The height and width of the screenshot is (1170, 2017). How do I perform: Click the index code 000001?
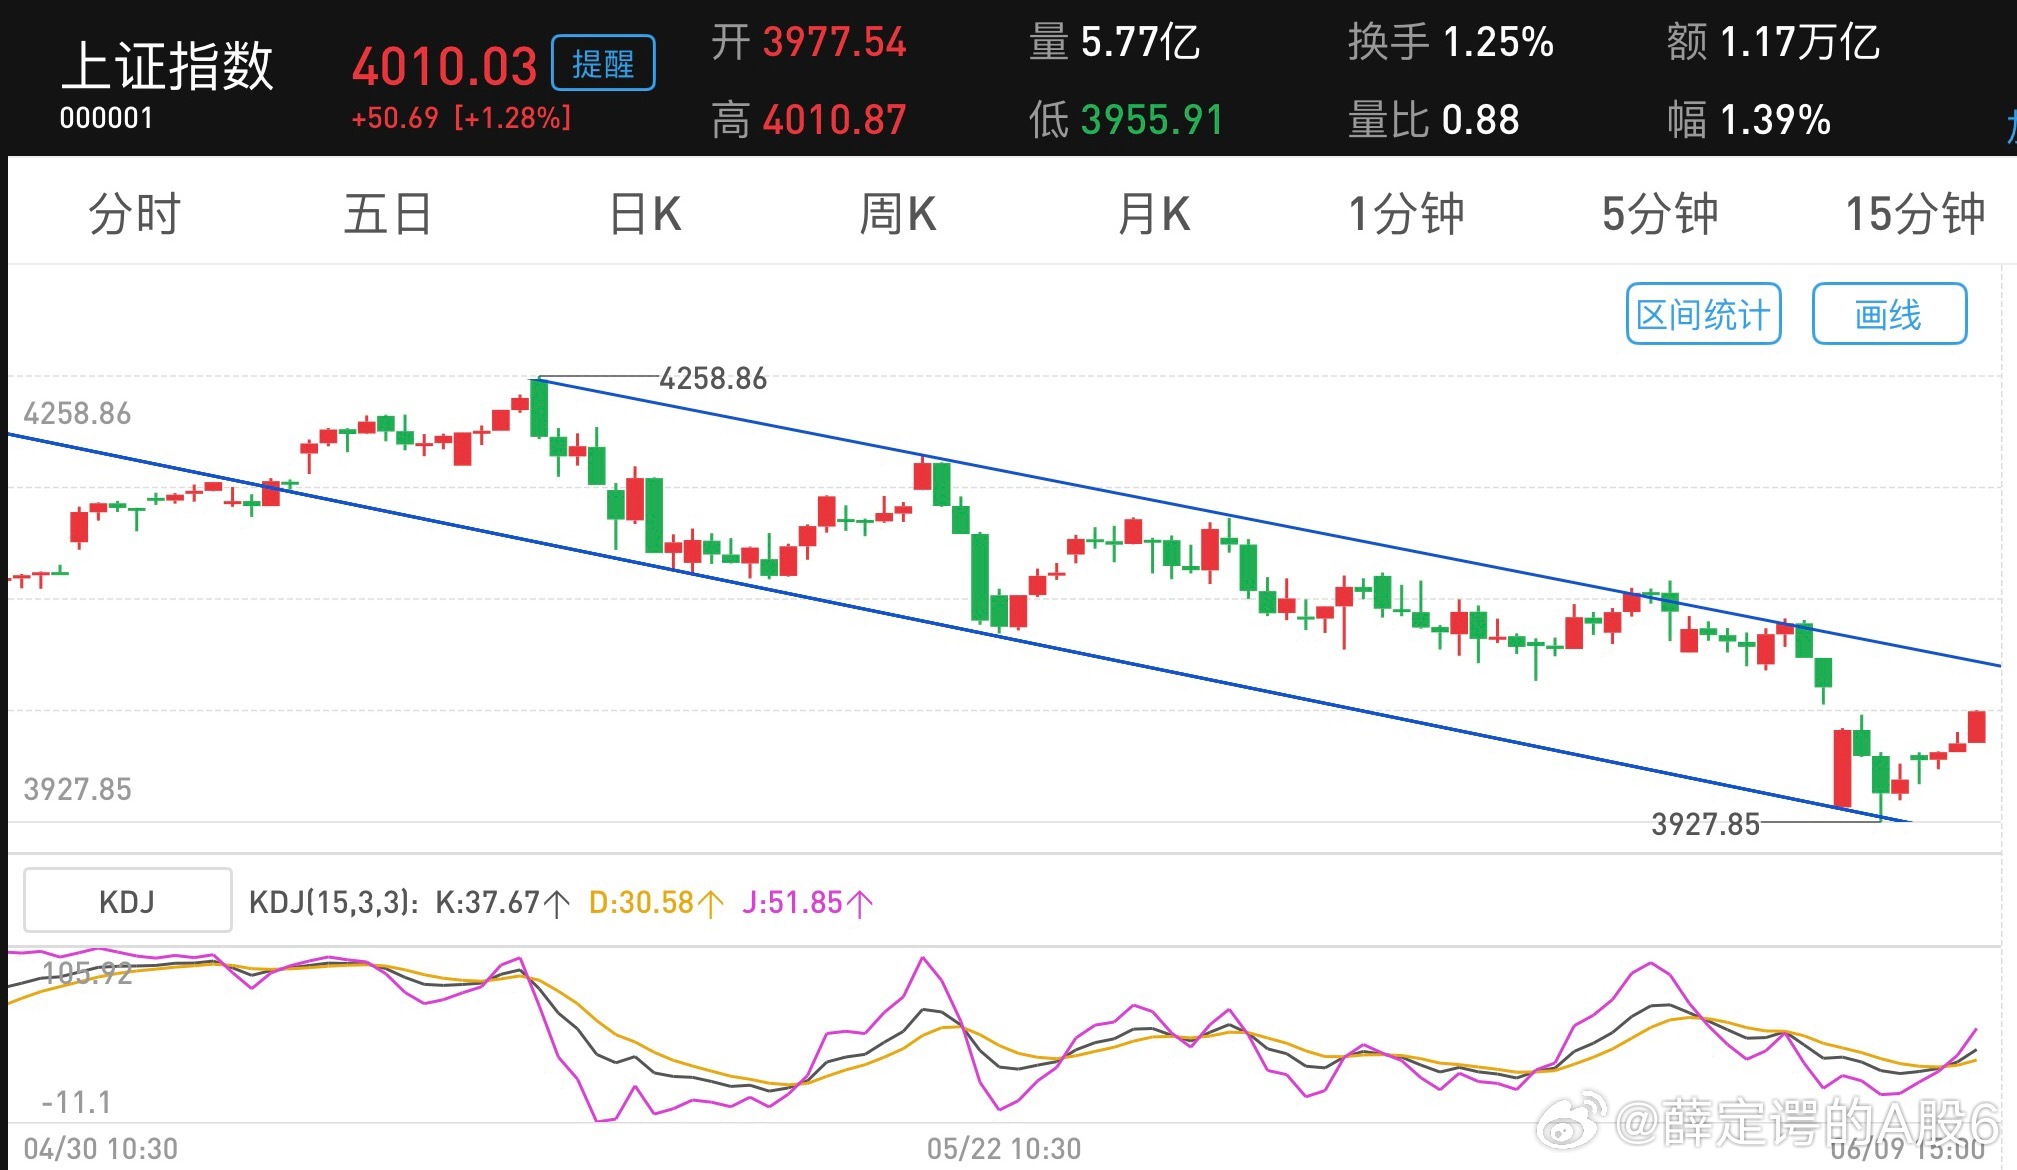coord(106,118)
